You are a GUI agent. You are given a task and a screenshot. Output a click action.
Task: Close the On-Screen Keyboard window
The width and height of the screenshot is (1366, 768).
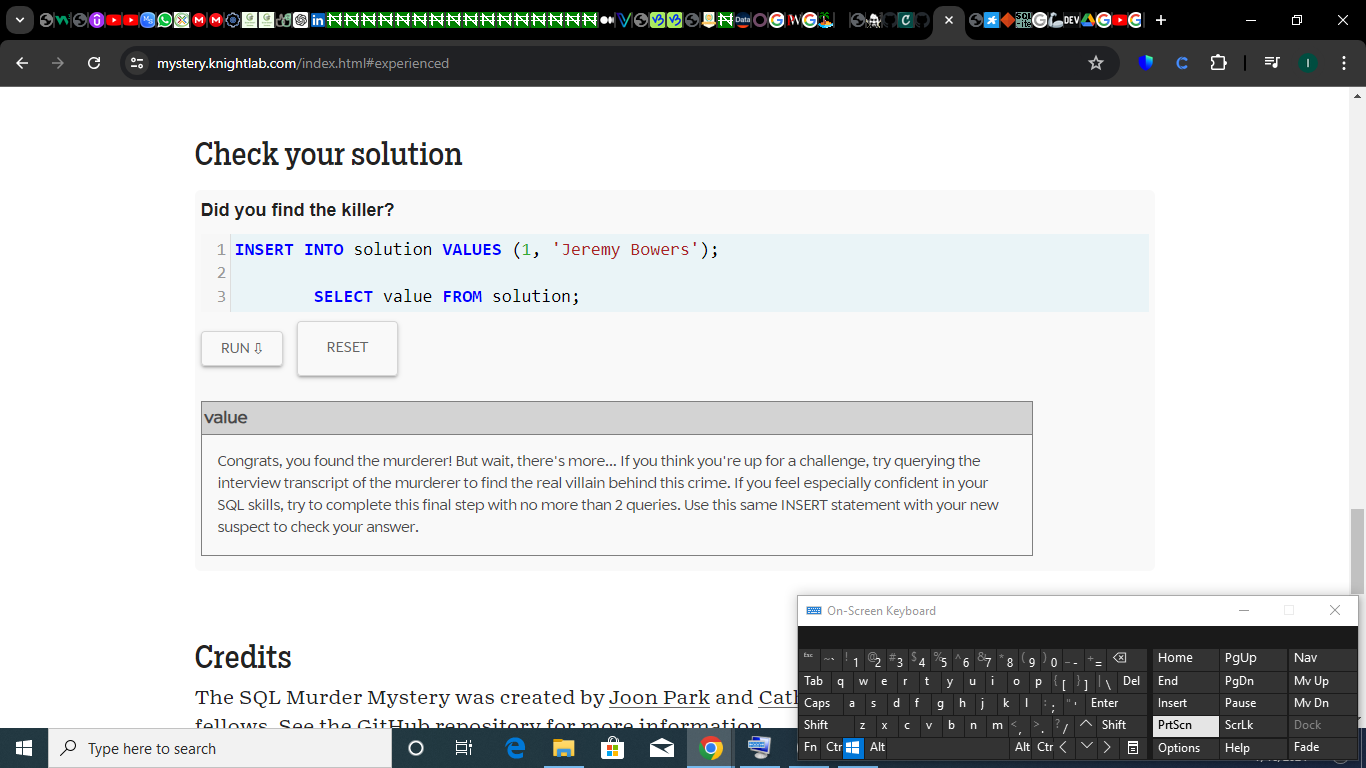[x=1335, y=610]
